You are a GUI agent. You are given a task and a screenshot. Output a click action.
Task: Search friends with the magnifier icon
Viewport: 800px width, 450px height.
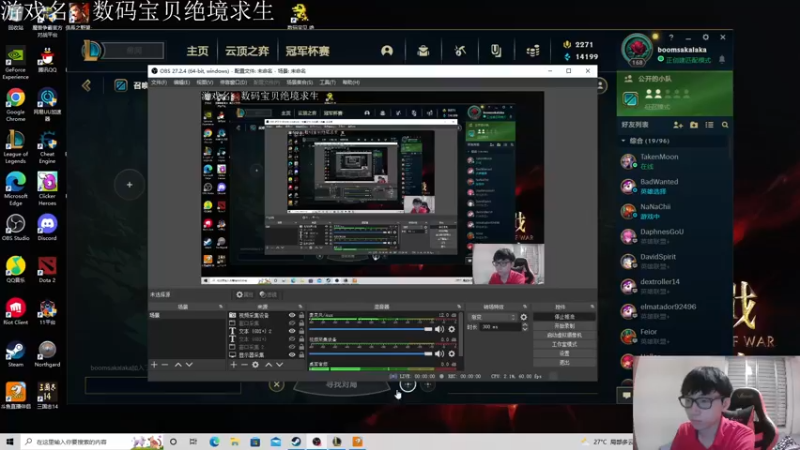tap(725, 124)
